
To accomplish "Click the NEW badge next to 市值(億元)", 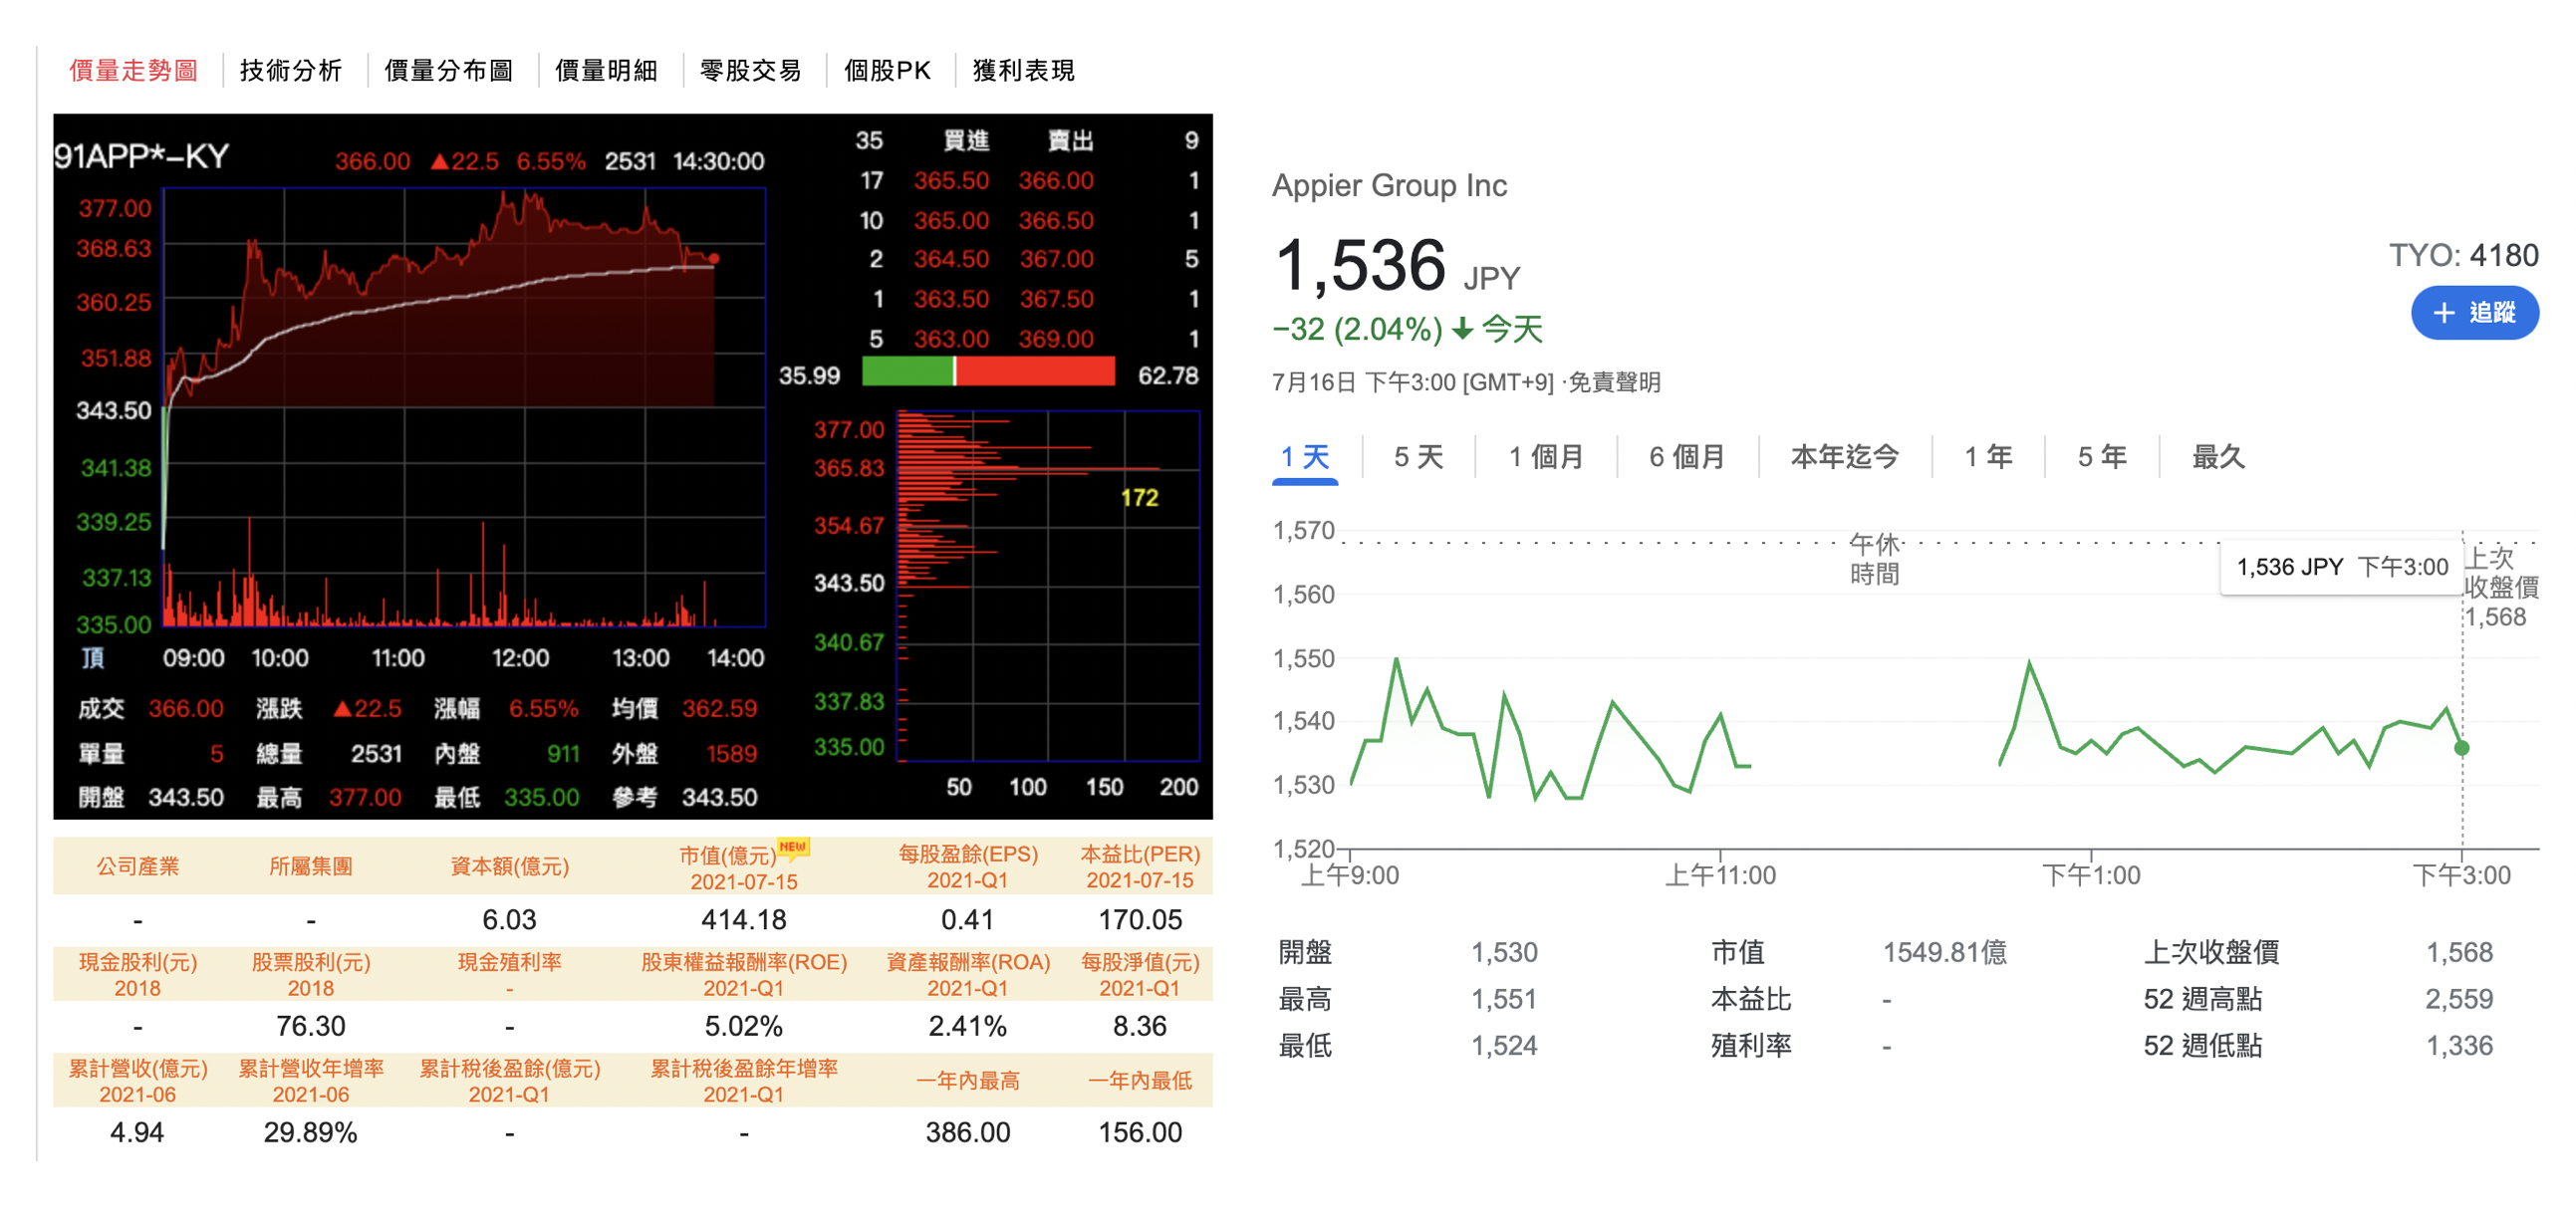I will point(793,847).
